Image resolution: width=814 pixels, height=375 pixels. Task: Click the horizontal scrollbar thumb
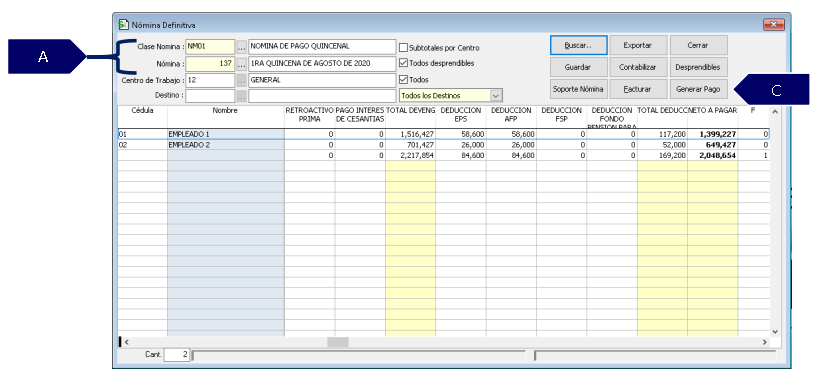pyautogui.click(x=338, y=342)
